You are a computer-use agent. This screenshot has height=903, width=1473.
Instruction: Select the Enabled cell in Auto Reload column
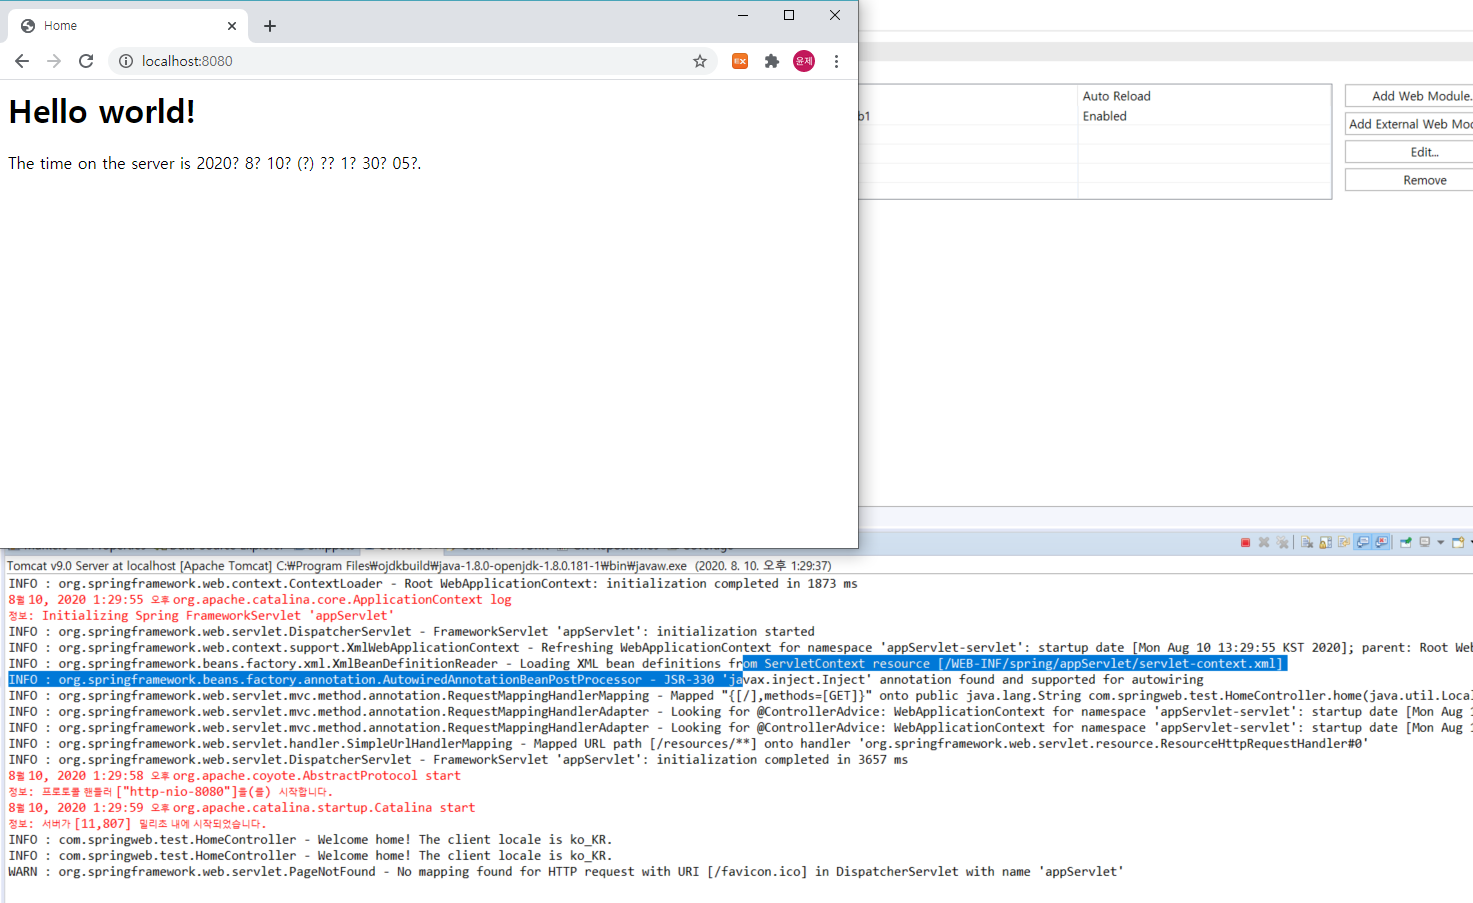(1104, 116)
